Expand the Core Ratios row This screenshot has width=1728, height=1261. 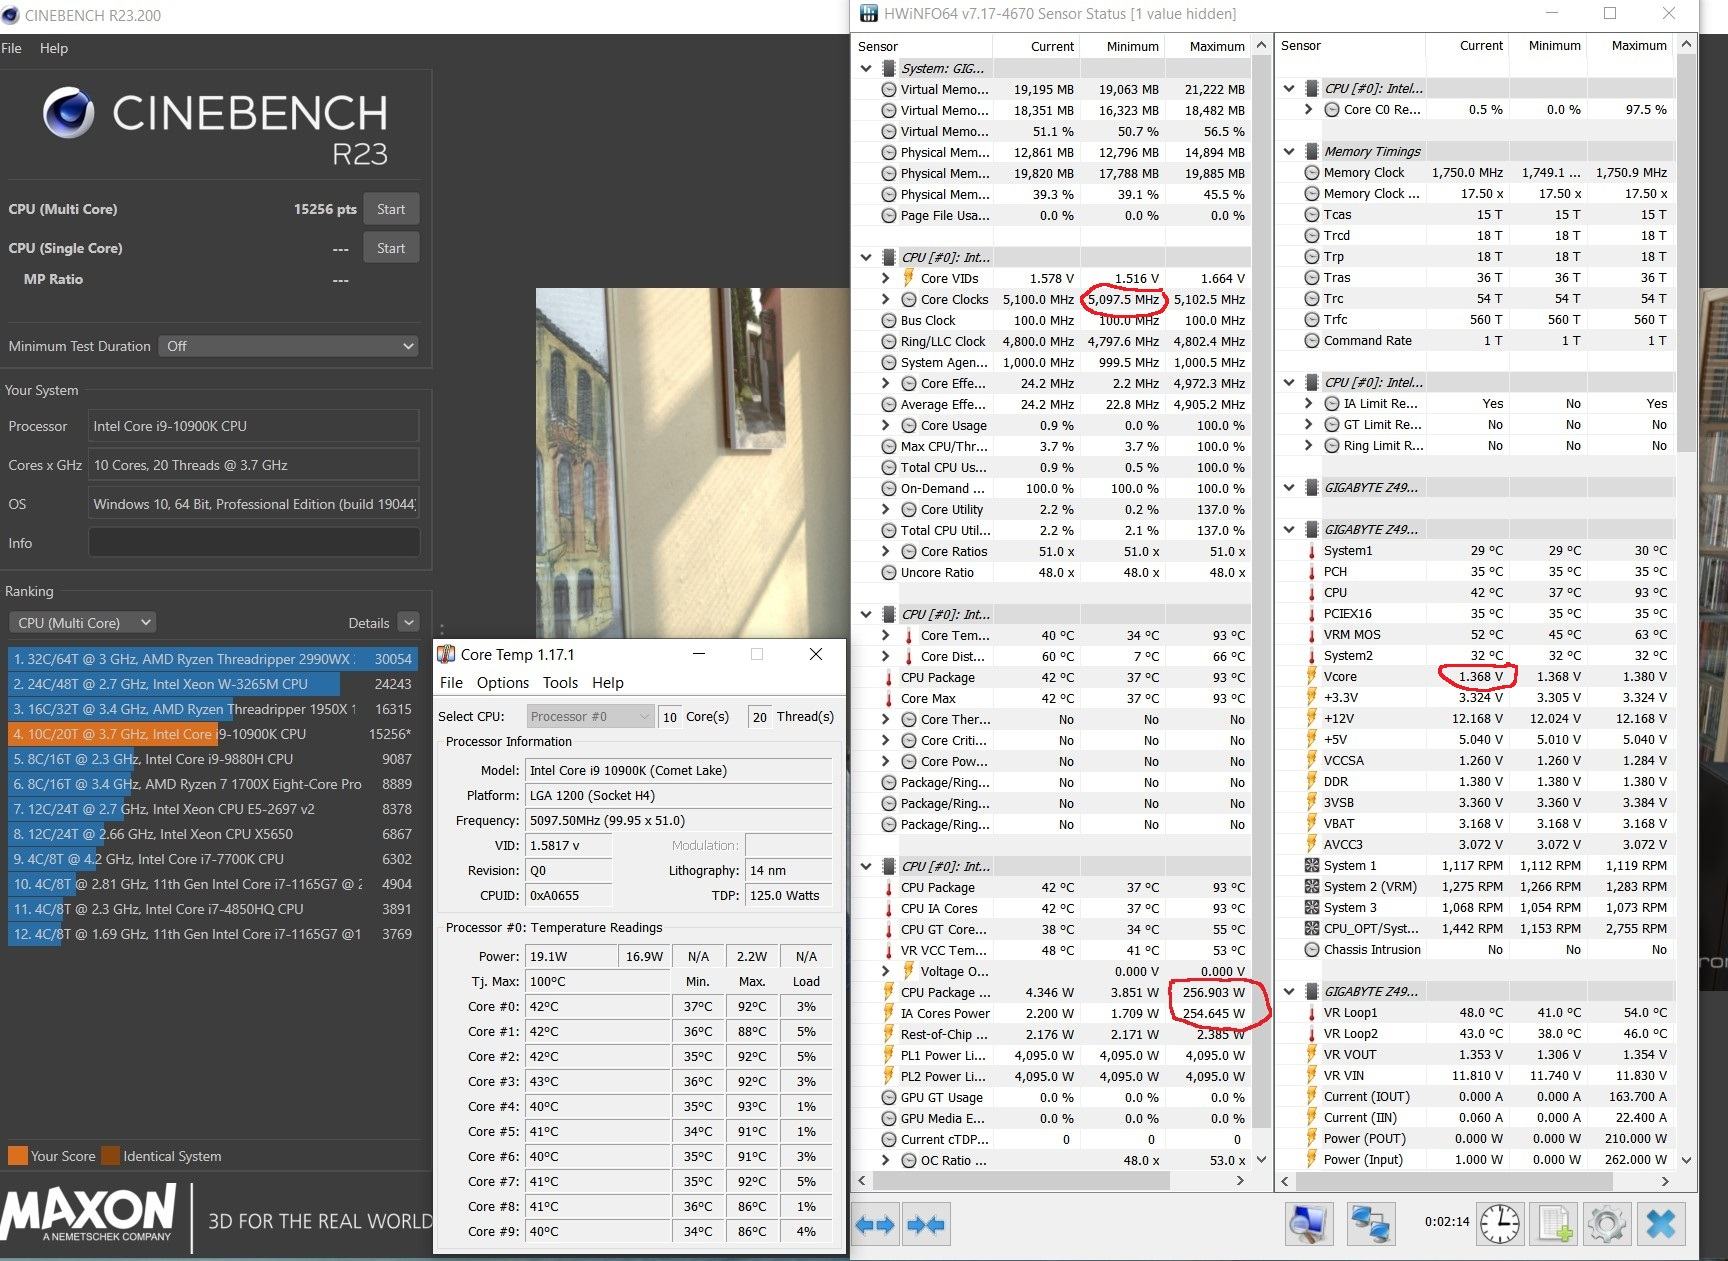click(x=886, y=551)
